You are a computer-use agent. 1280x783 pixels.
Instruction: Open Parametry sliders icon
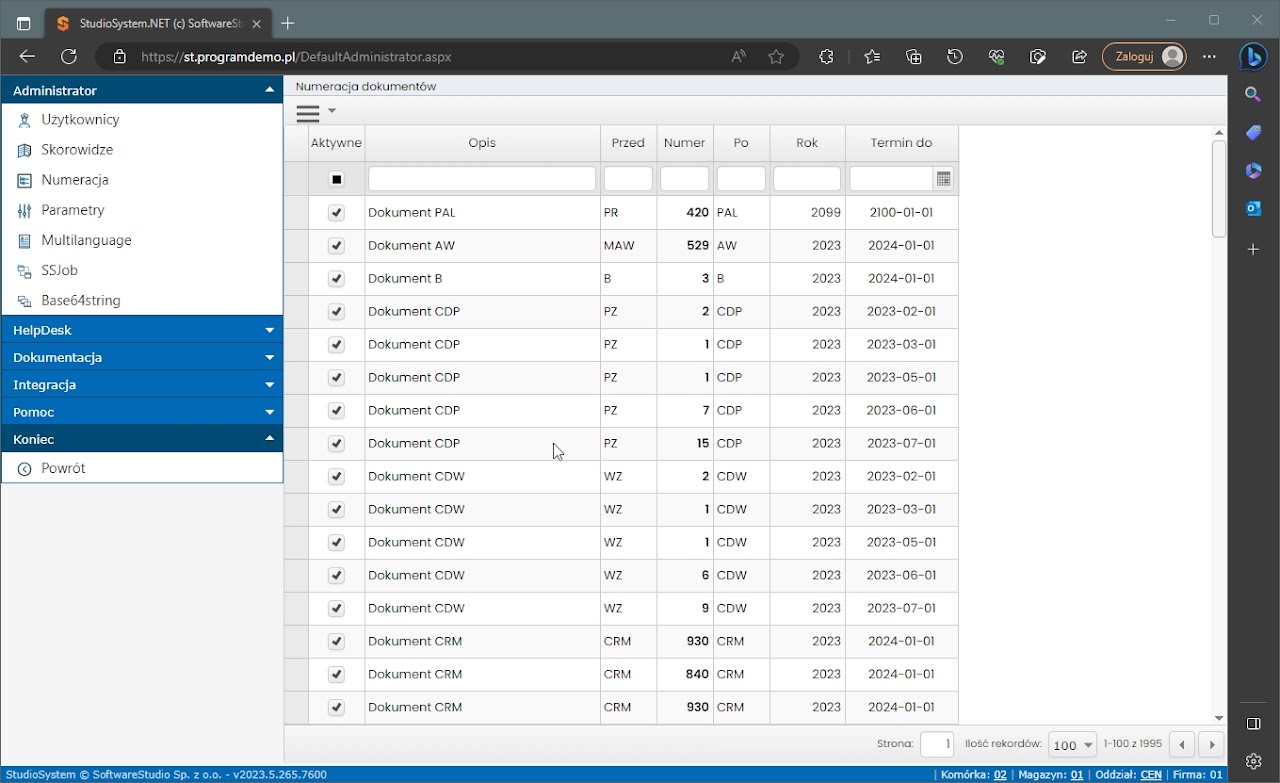pyautogui.click(x=25, y=211)
